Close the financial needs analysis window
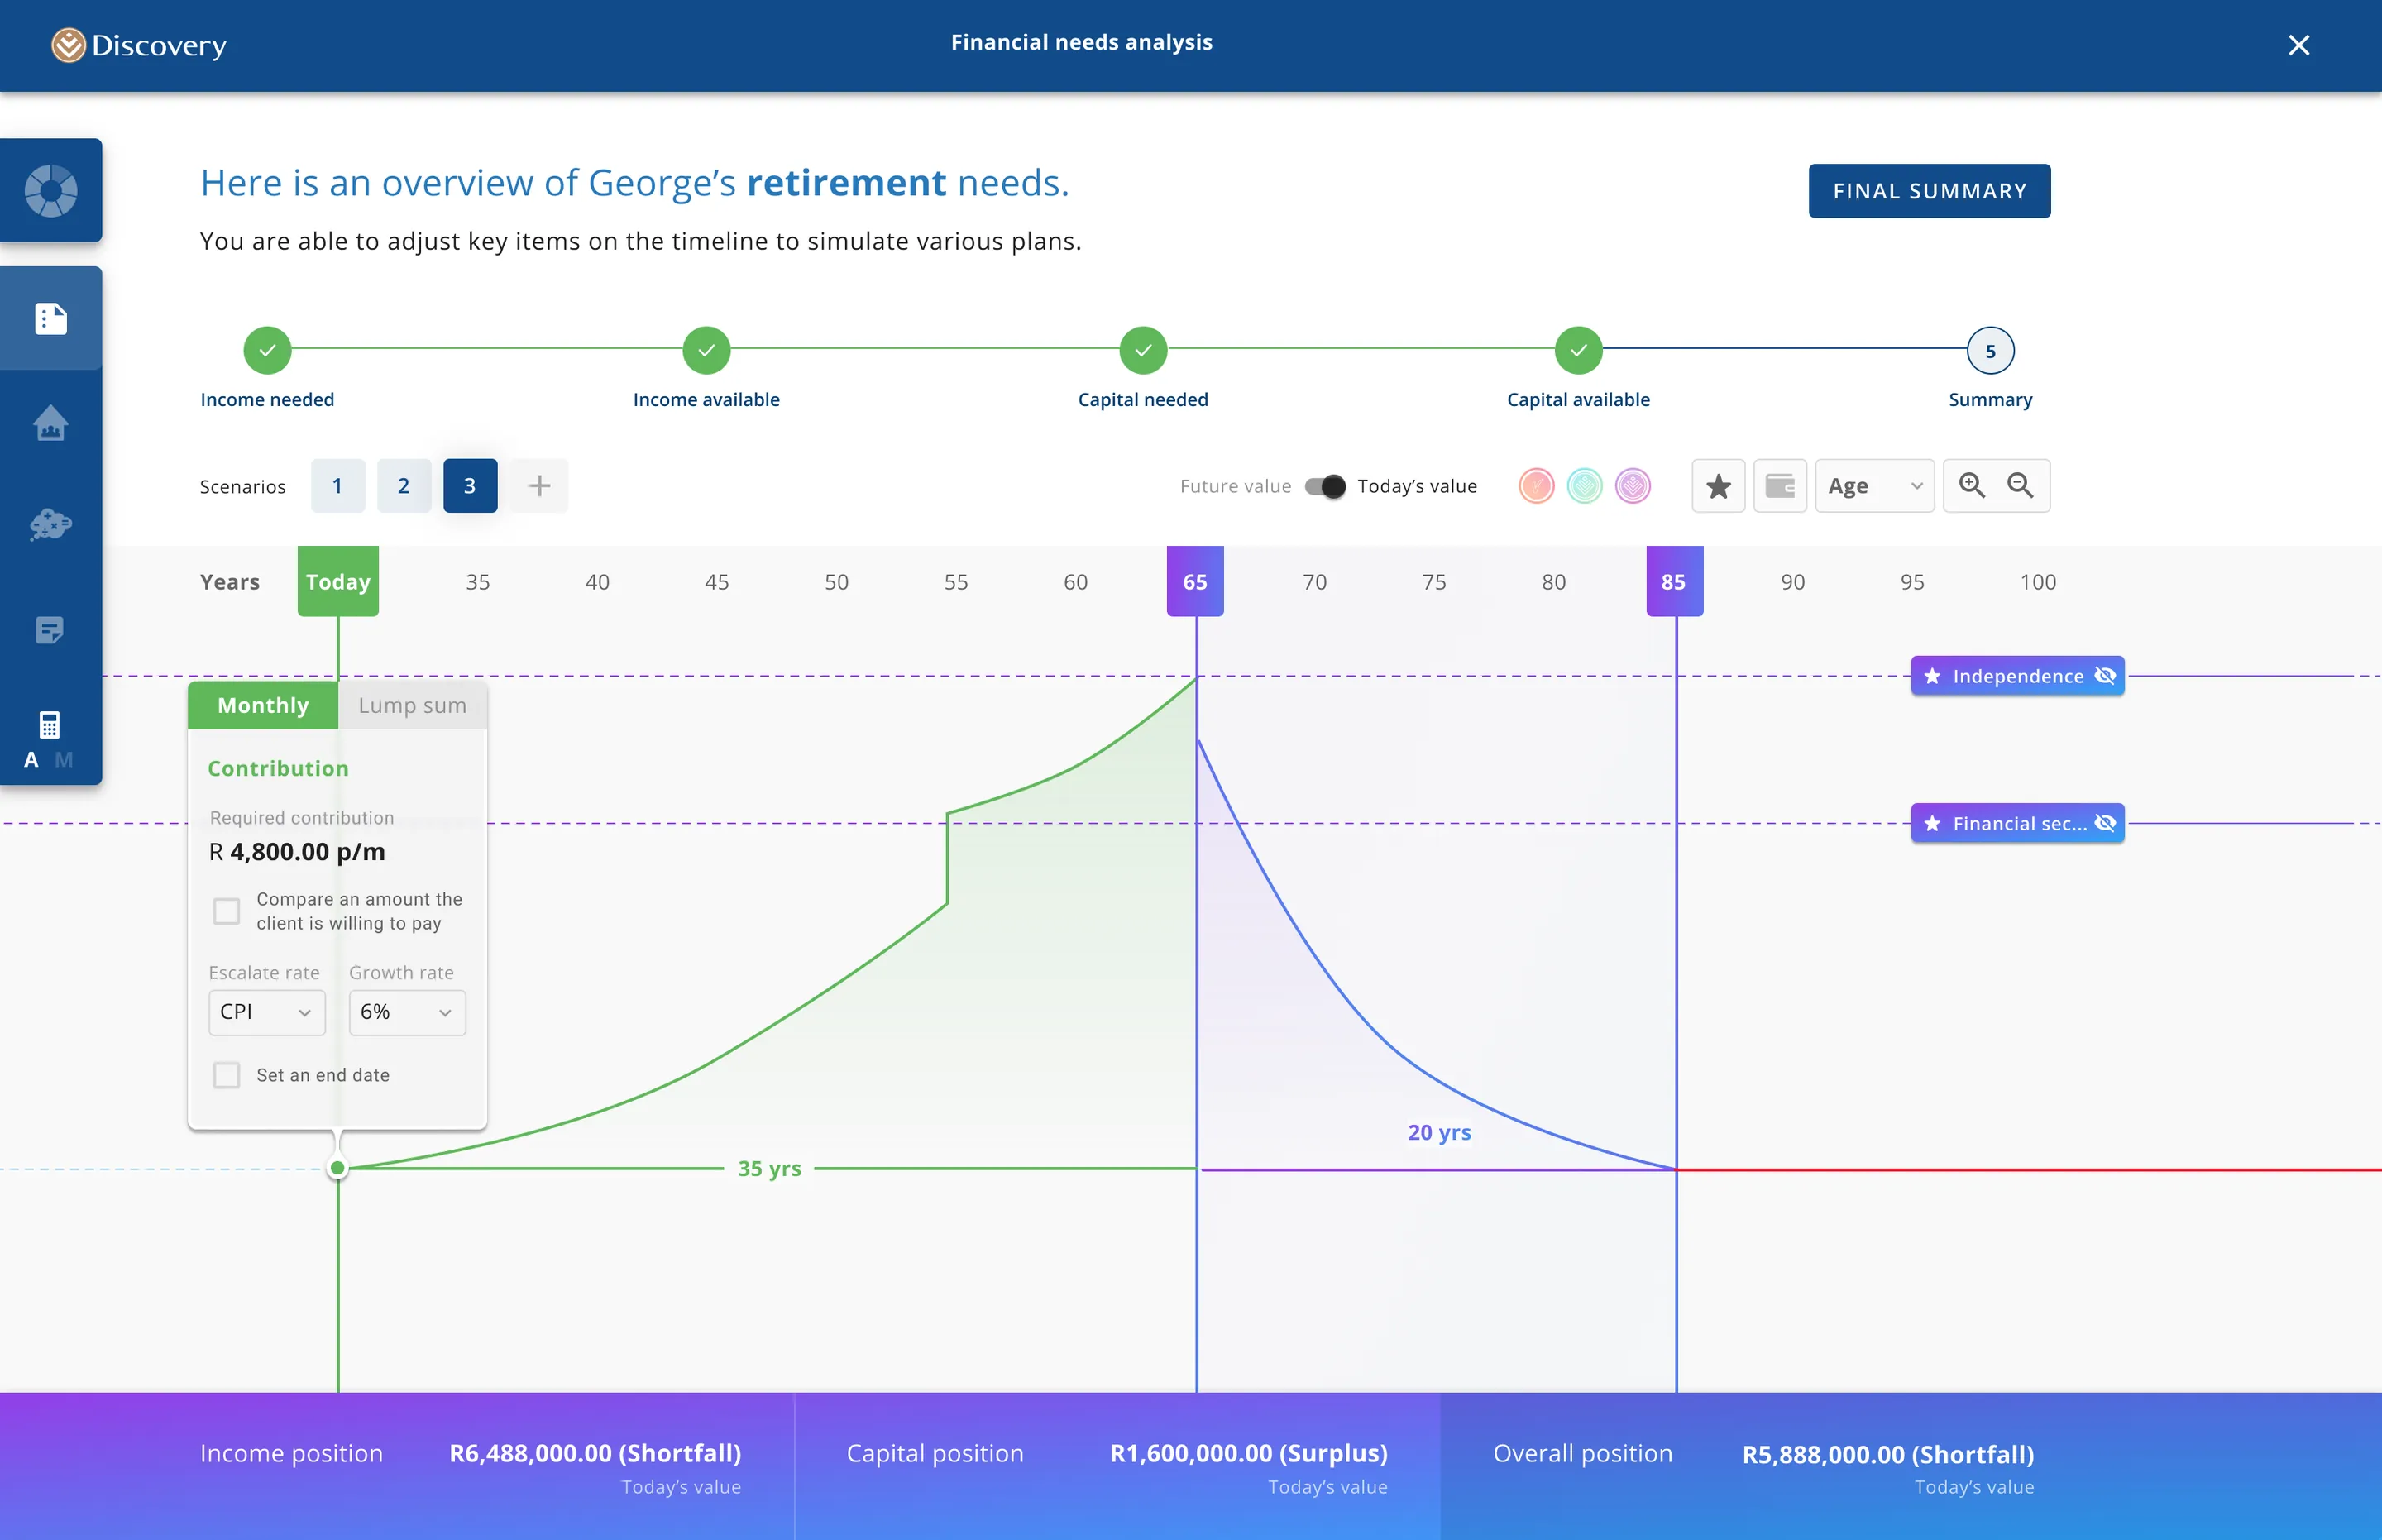2382x1540 pixels. (2298, 45)
